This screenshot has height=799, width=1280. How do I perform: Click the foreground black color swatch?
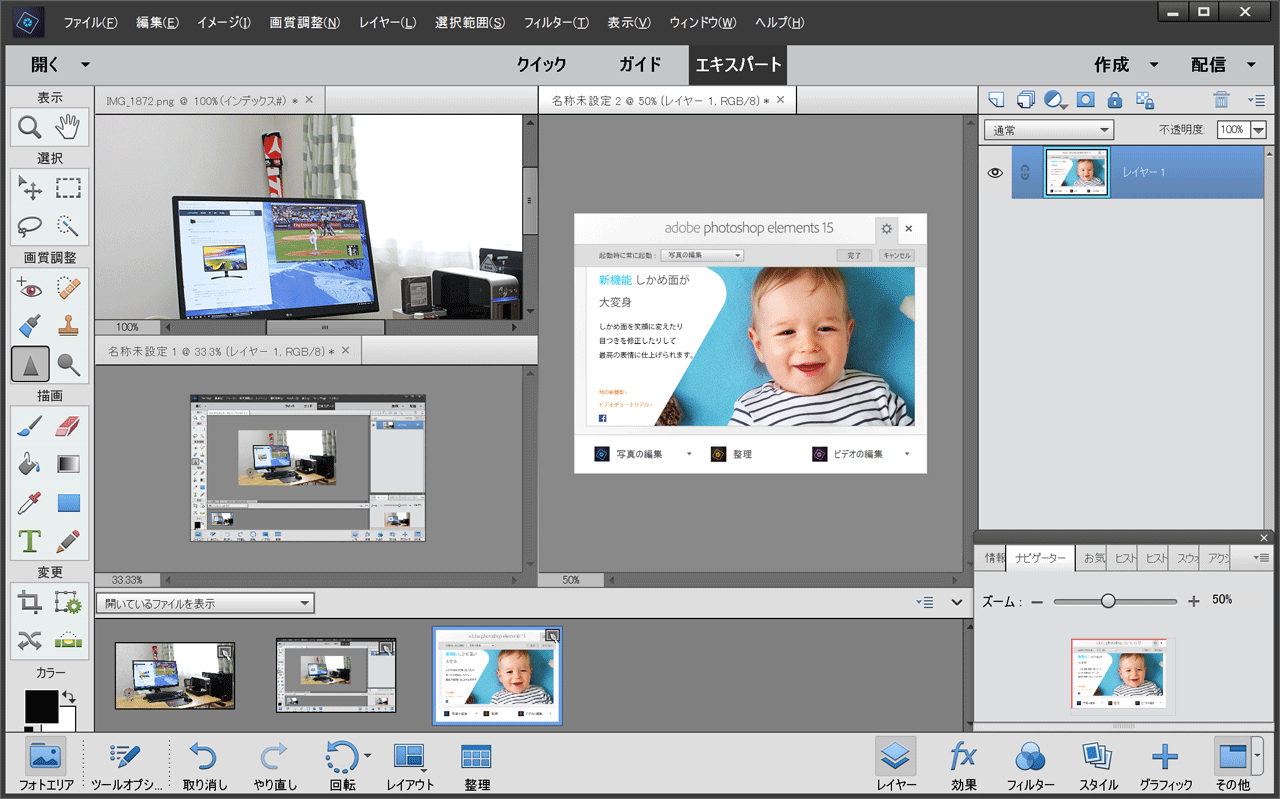click(x=42, y=706)
